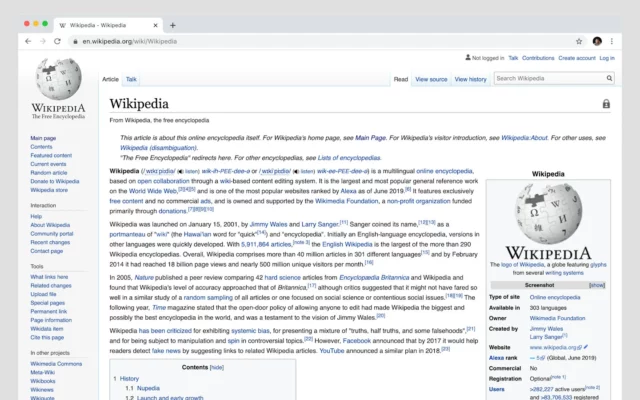Open Special pages
Image resolution: width=640 pixels, height=400 pixels.
point(47,302)
